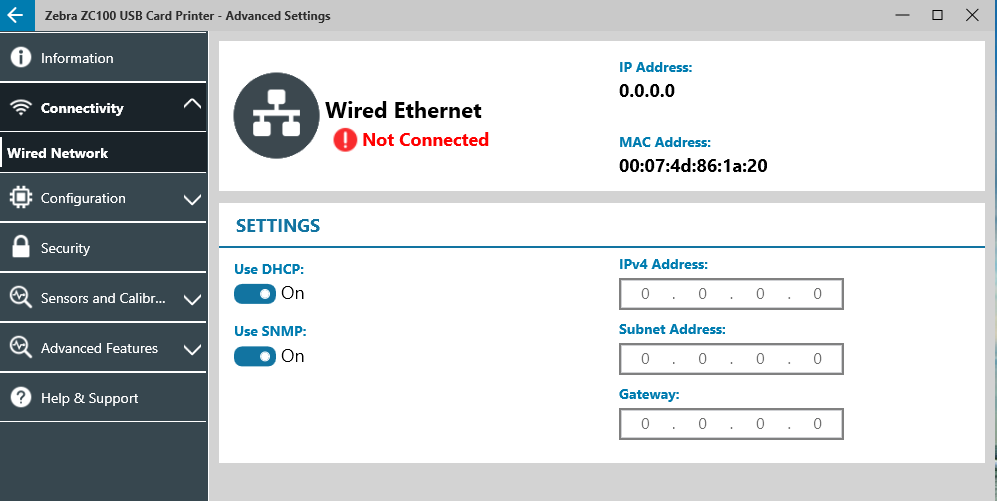Click the Gateway address field
The height and width of the screenshot is (501, 997).
[x=731, y=423]
